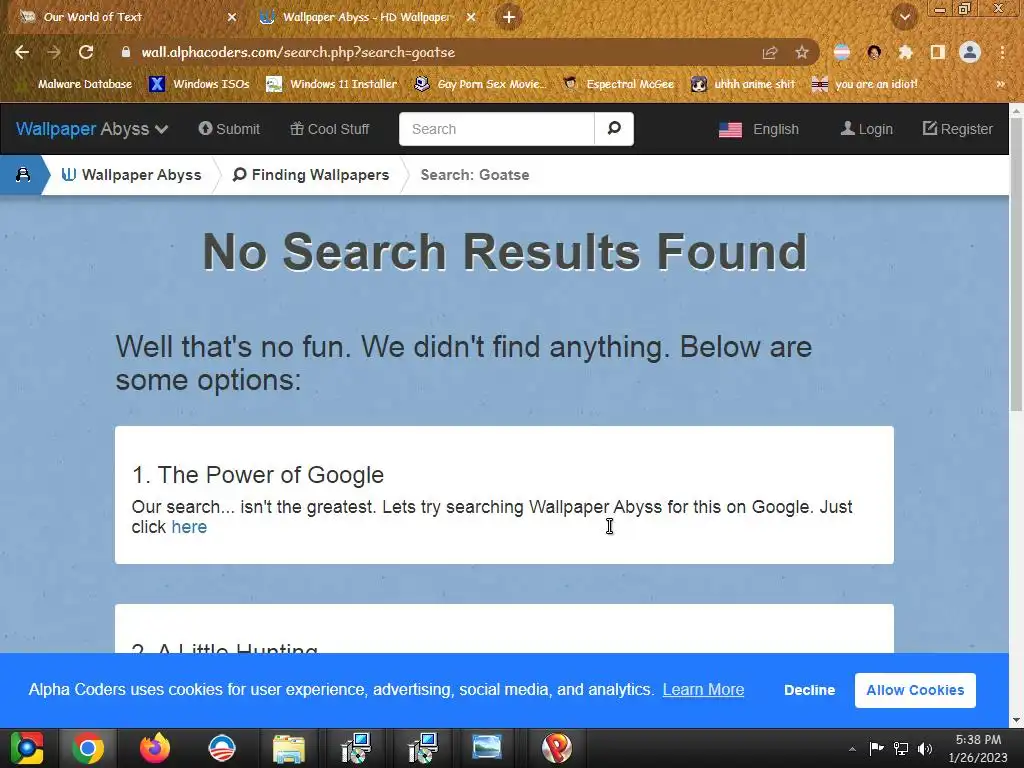Click the 'here' Google search link

click(189, 527)
